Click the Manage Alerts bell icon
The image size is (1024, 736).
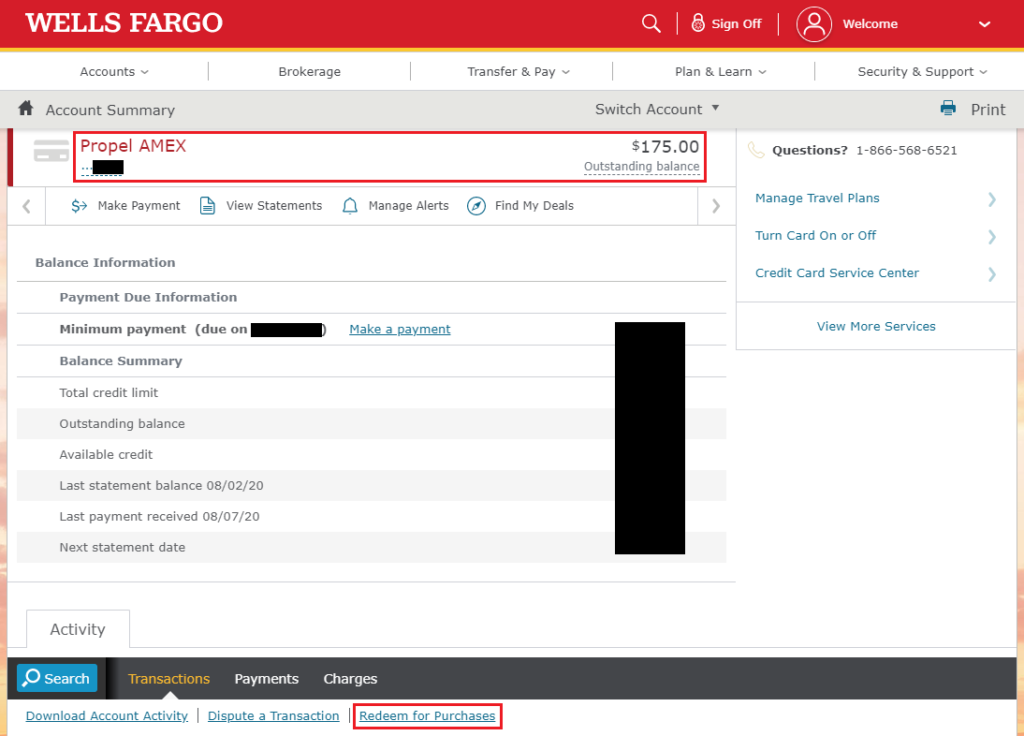[350, 205]
